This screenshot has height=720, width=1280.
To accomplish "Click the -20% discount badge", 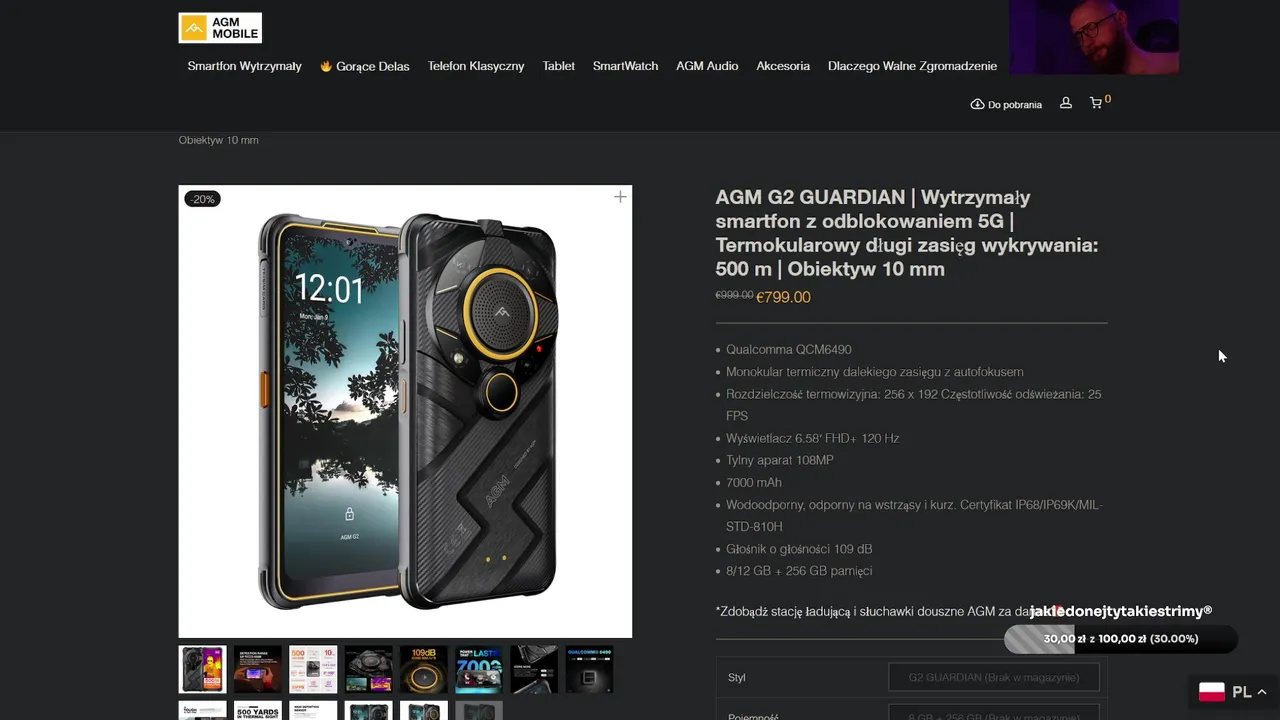I will pos(202,199).
